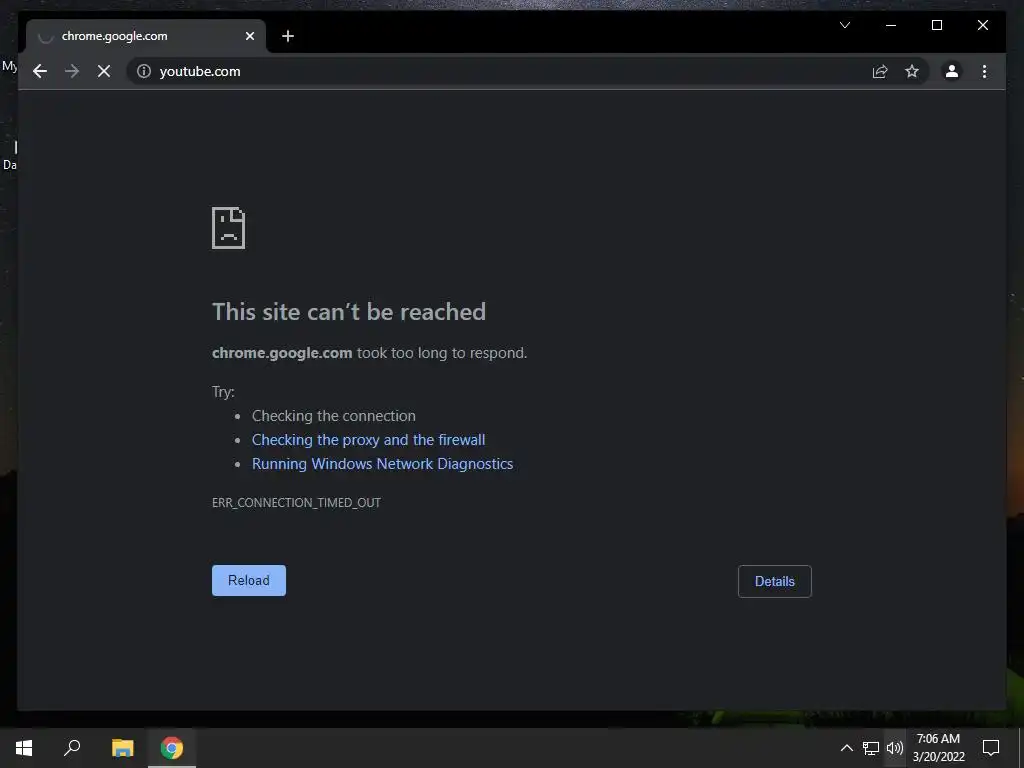Select the chrome.google.com tab

tap(146, 36)
